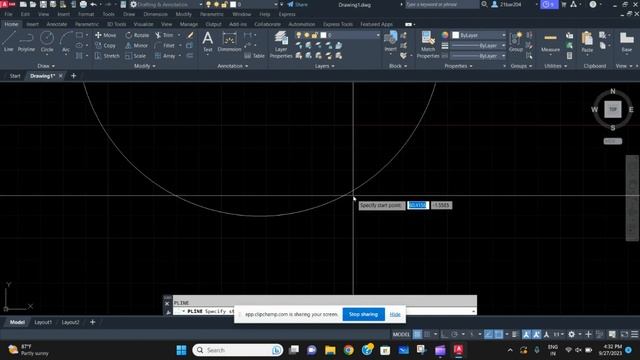Open the Annotate ribbon tab
Viewport: 640px width, 360px height.
point(57,24)
